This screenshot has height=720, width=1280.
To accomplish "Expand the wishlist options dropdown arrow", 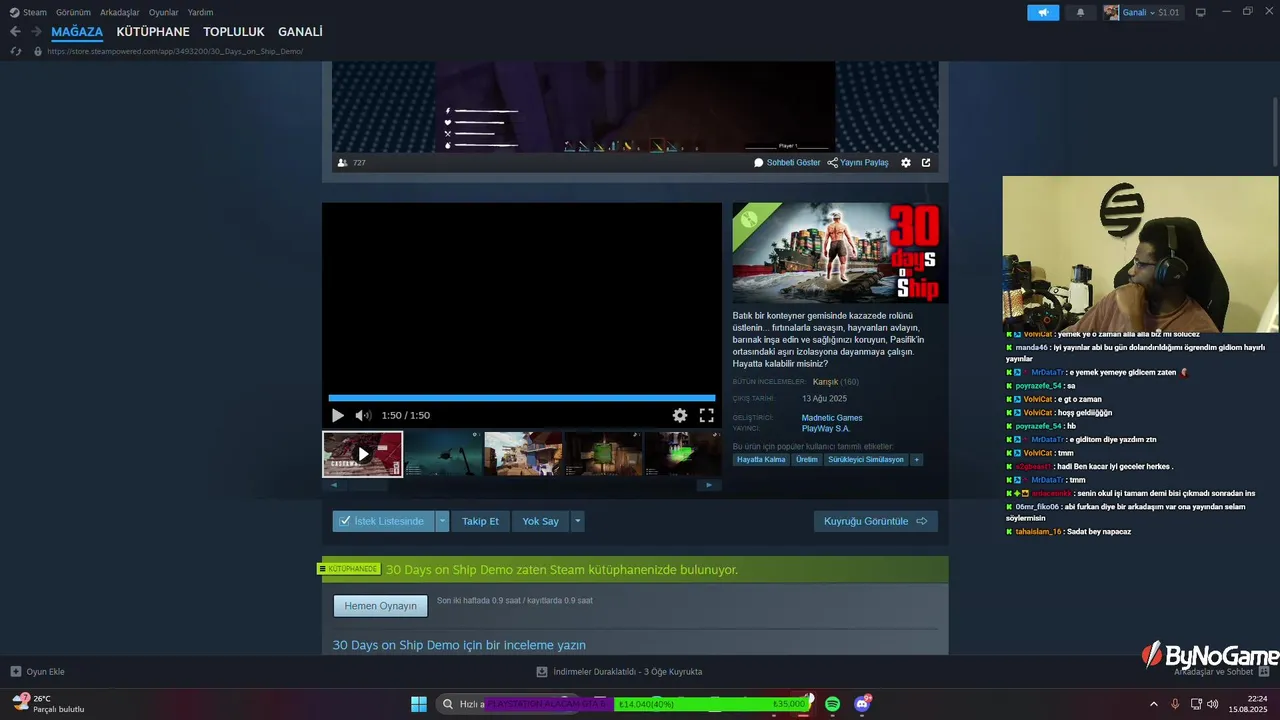I will coord(442,521).
